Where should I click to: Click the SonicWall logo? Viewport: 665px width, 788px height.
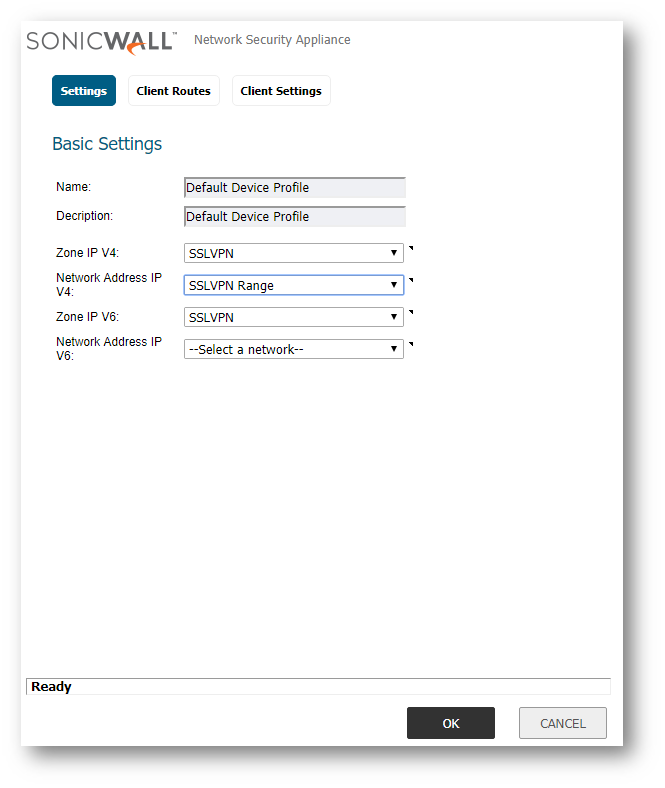(x=100, y=41)
